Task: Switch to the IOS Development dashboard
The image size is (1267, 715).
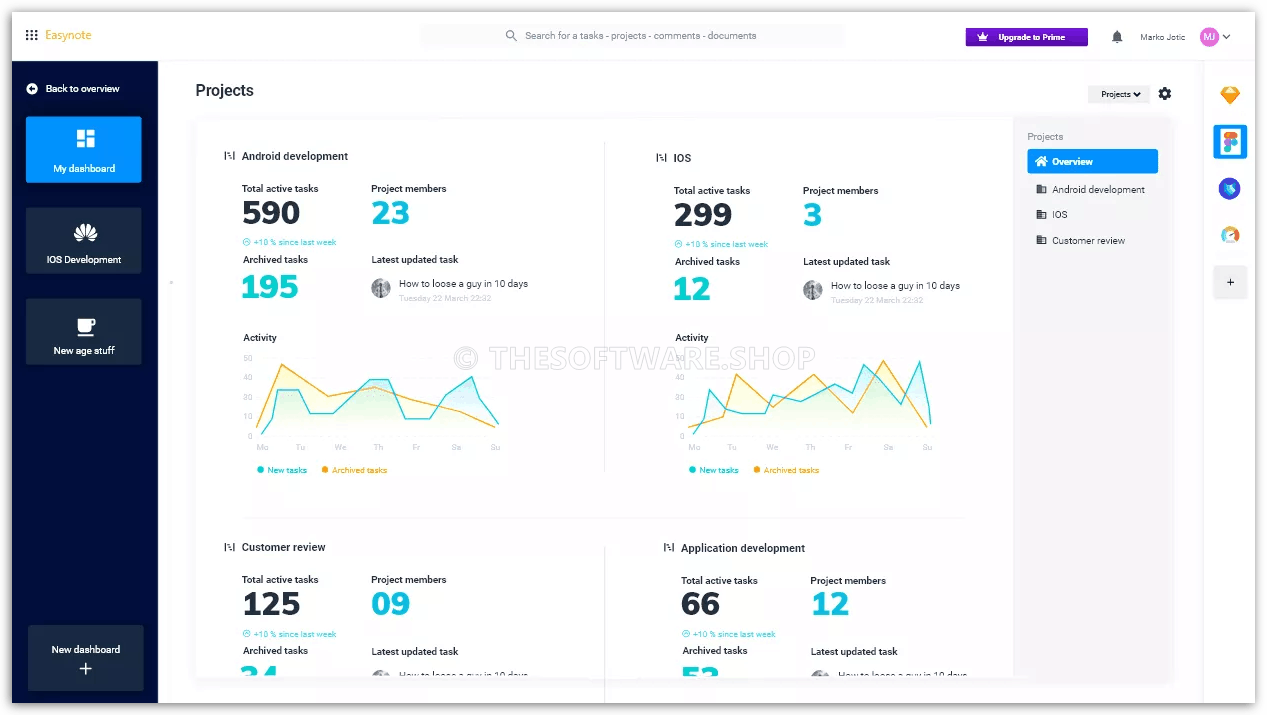Action: [84, 241]
